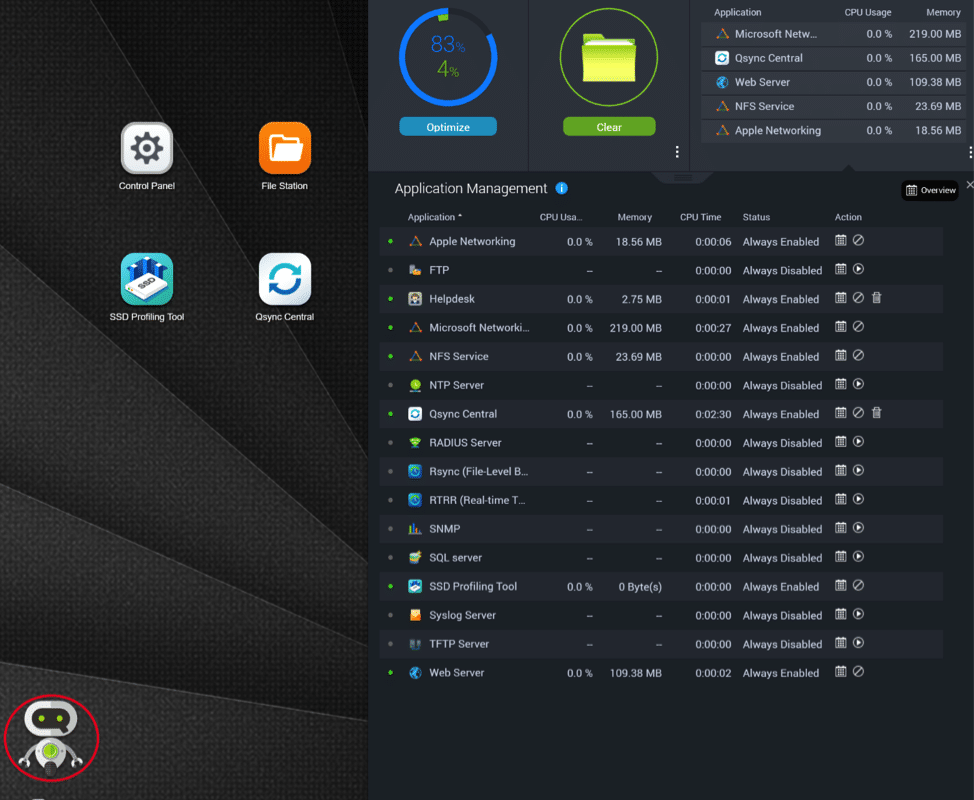Open the schedule icon for Qsync Central
Image resolution: width=974 pixels, height=800 pixels.
(840, 412)
